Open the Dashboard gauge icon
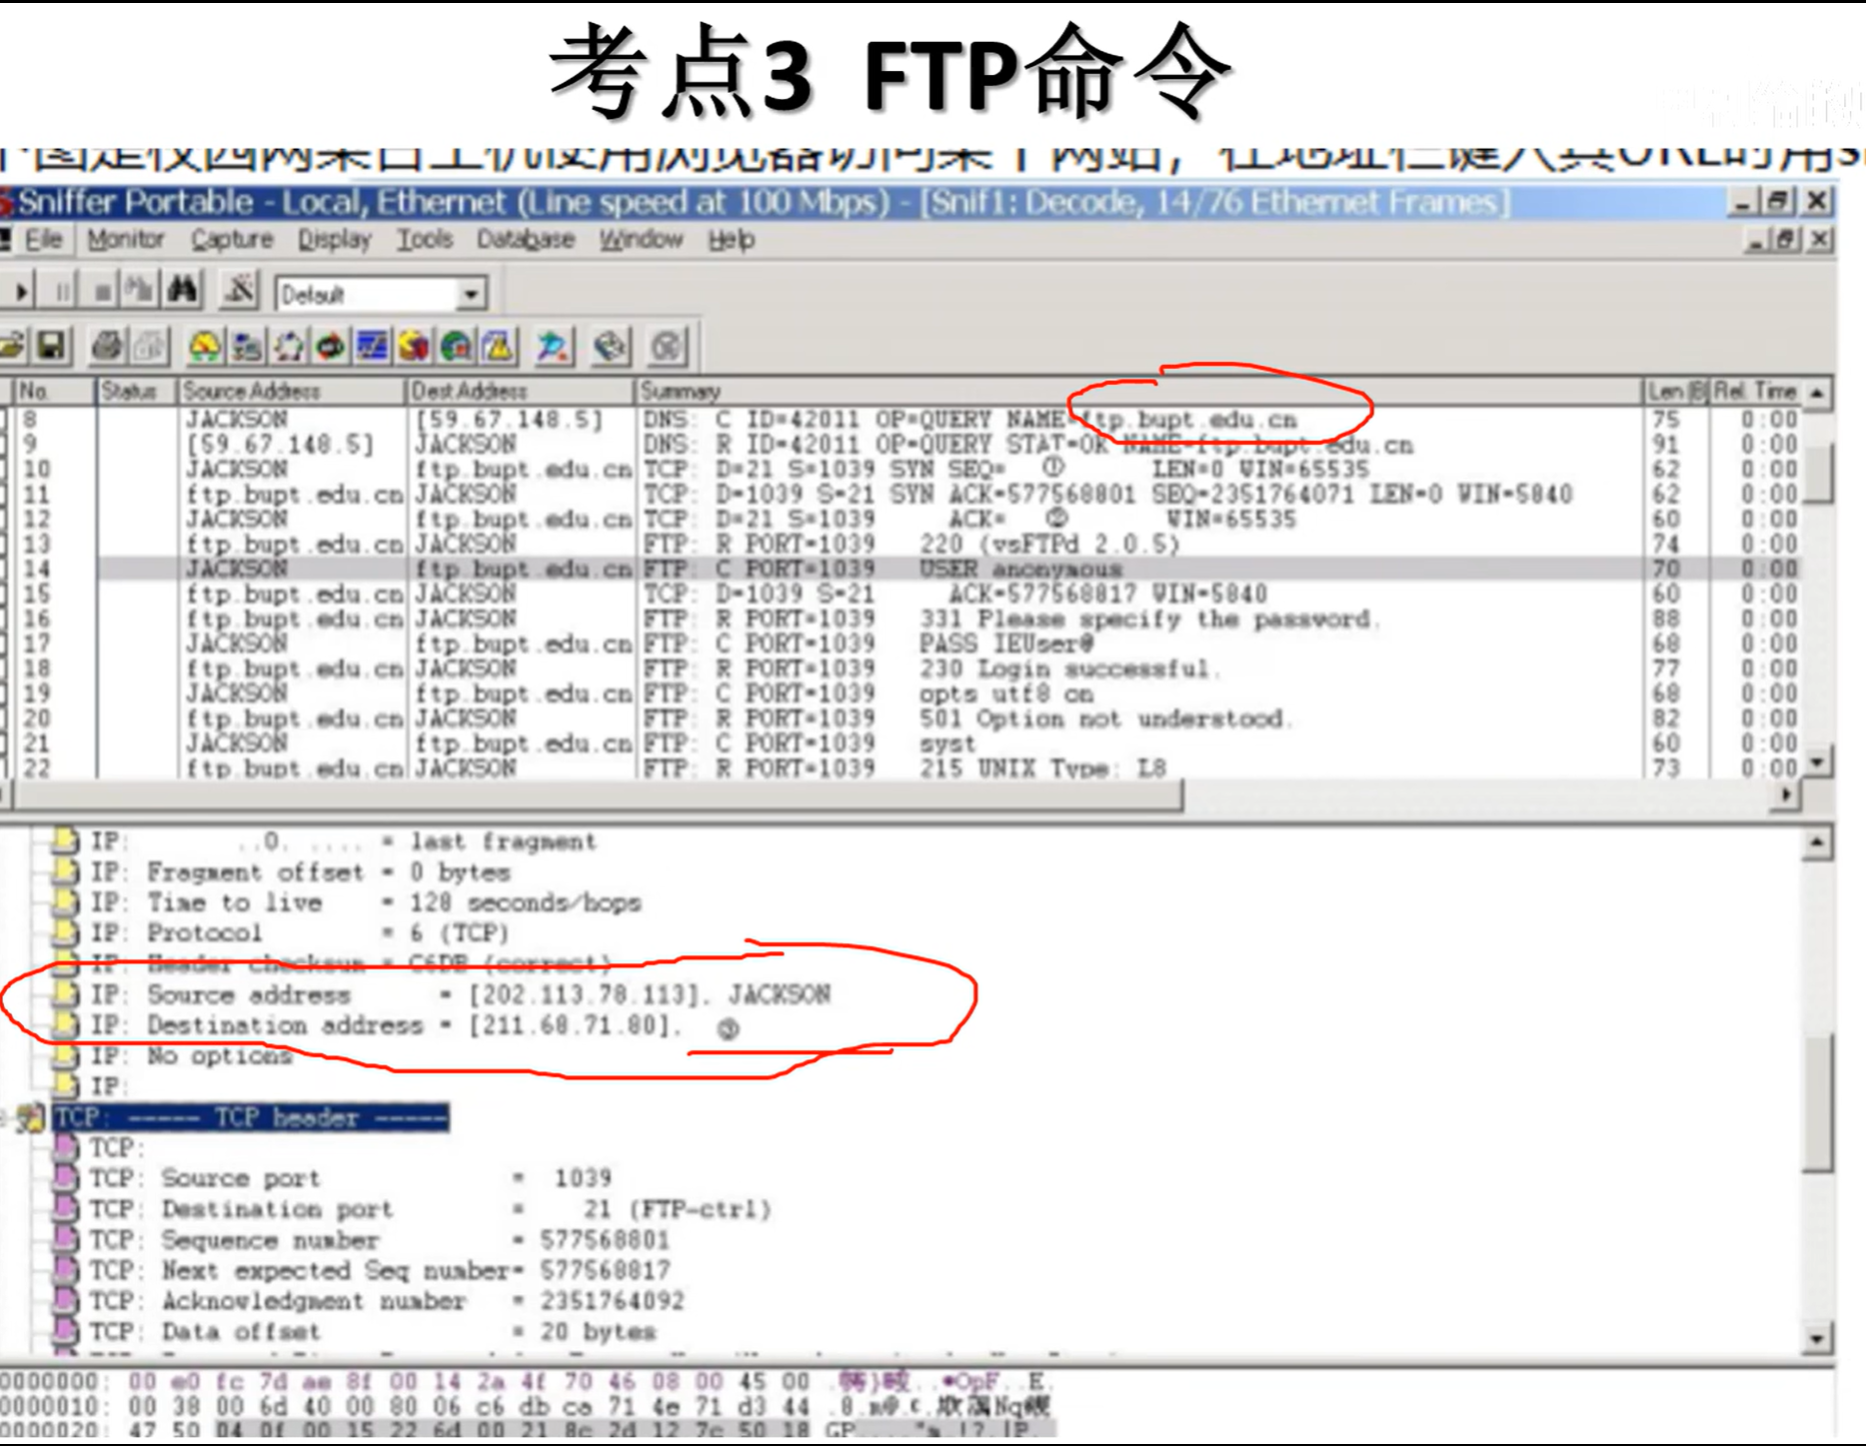This screenshot has width=1866, height=1446. pos(205,347)
